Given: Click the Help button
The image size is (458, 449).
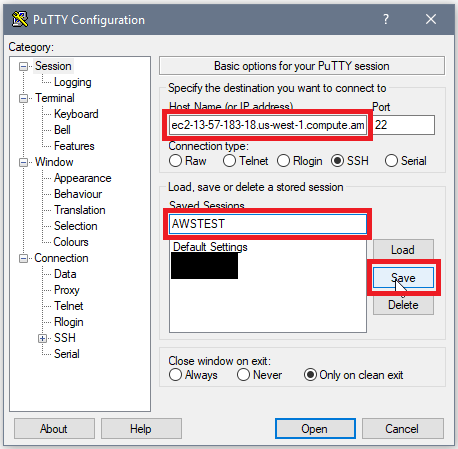Looking at the screenshot, I should coord(141,429).
